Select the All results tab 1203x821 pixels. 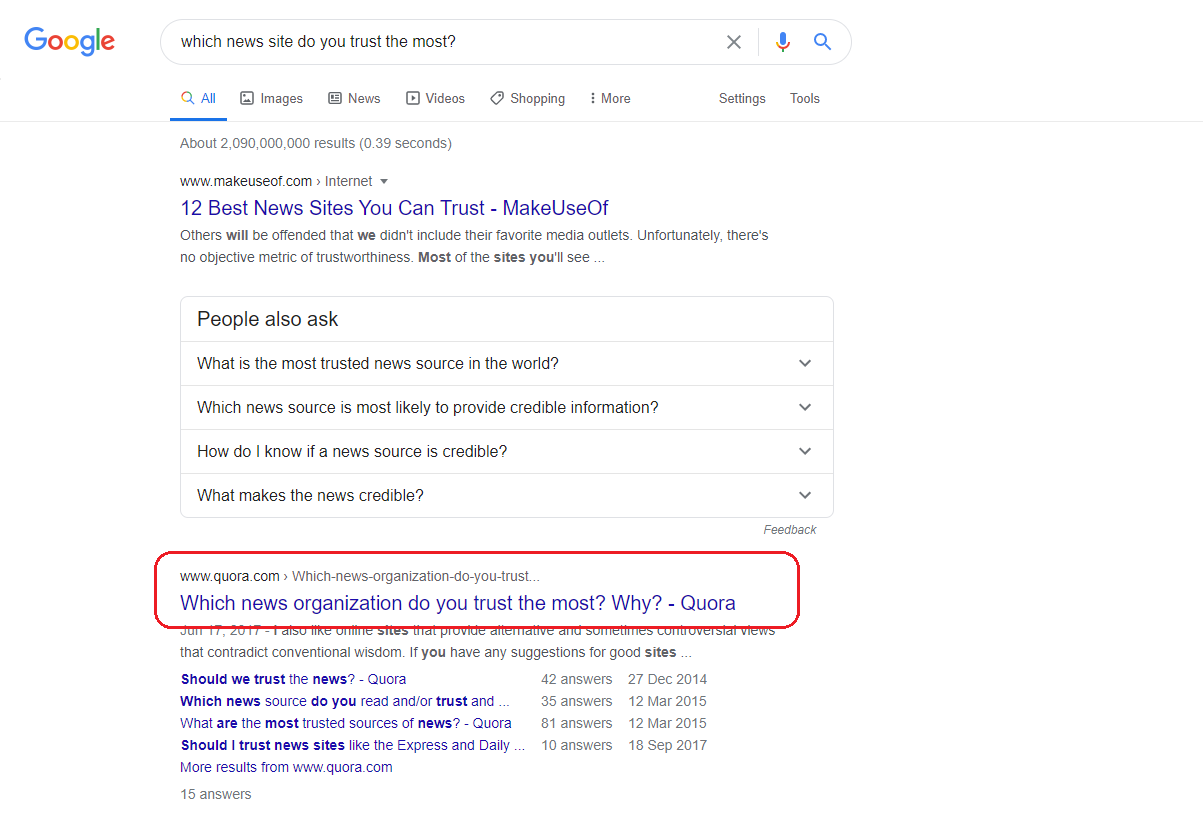(198, 98)
